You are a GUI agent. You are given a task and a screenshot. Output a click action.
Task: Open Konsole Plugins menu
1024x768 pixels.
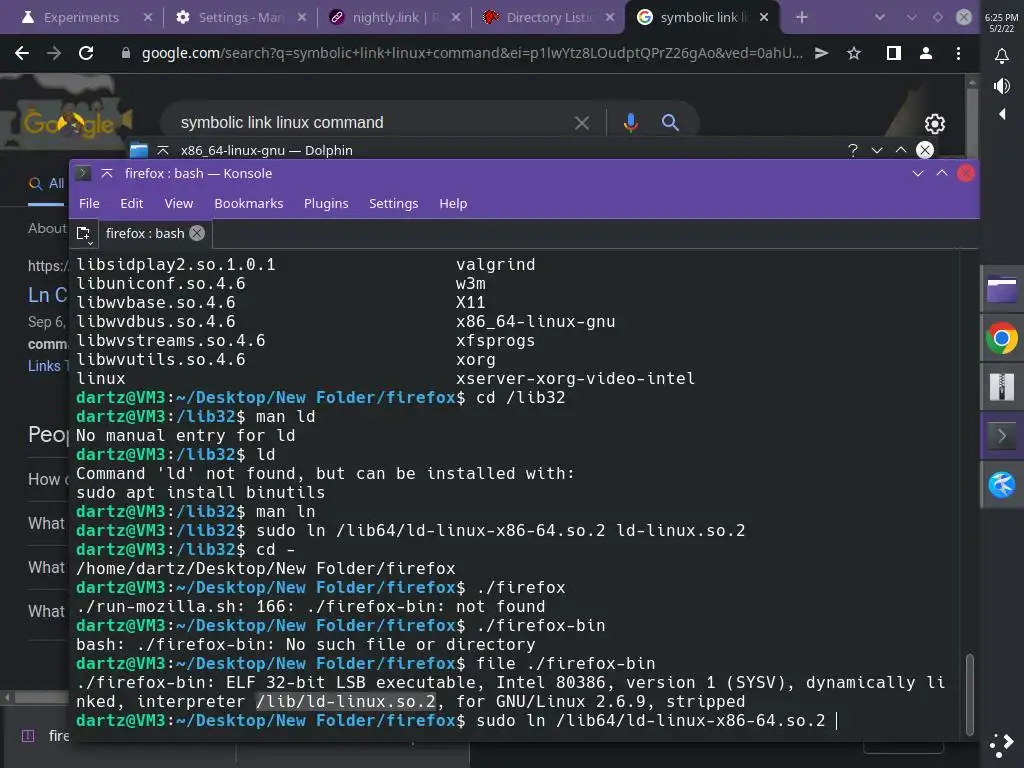click(326, 203)
